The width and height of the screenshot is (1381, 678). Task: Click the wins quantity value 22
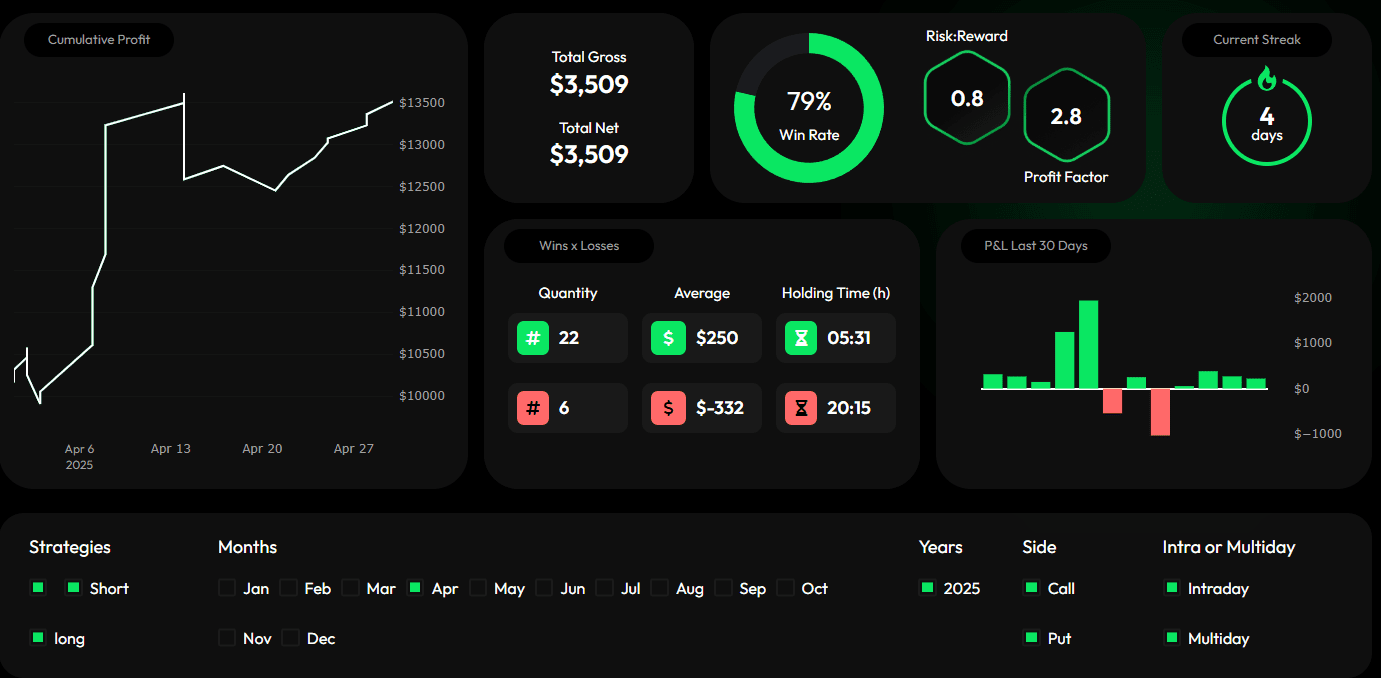point(569,338)
